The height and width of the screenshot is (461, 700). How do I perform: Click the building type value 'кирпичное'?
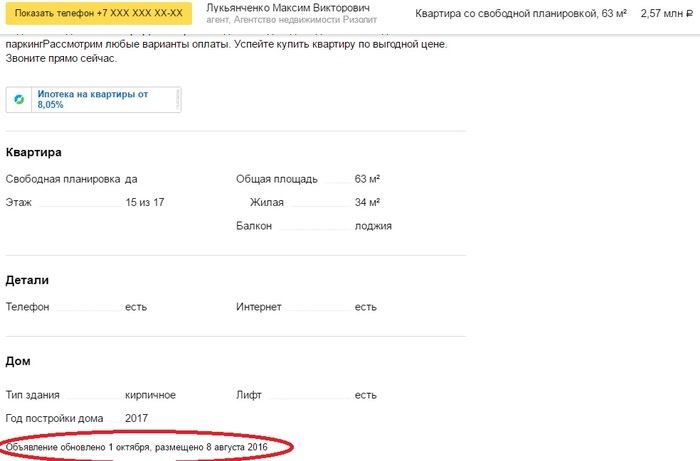pos(150,395)
